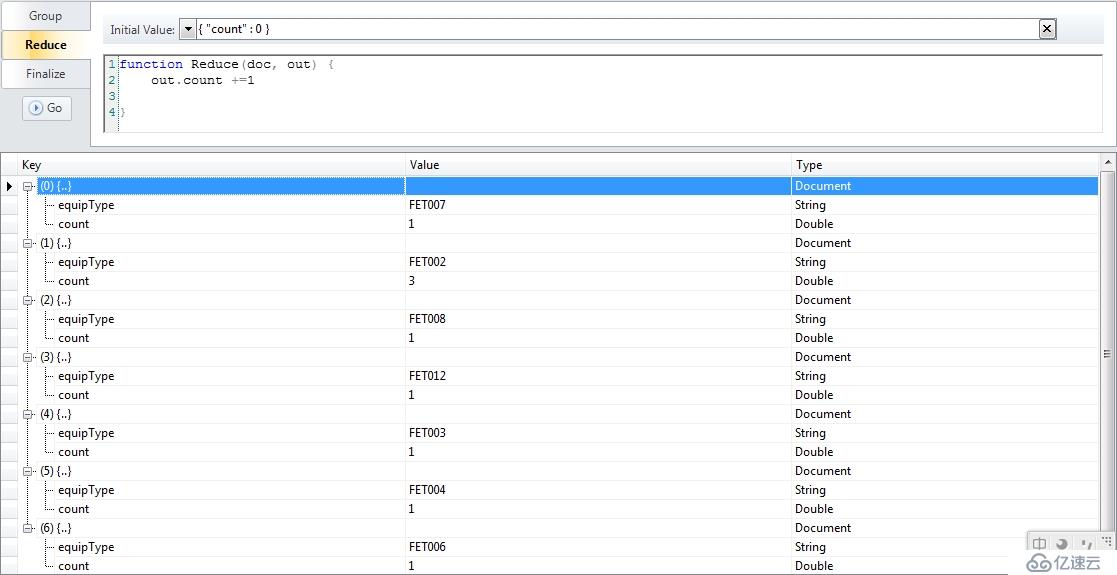Select the FET004 value cell
This screenshot has width=1117, height=575.
pos(598,490)
